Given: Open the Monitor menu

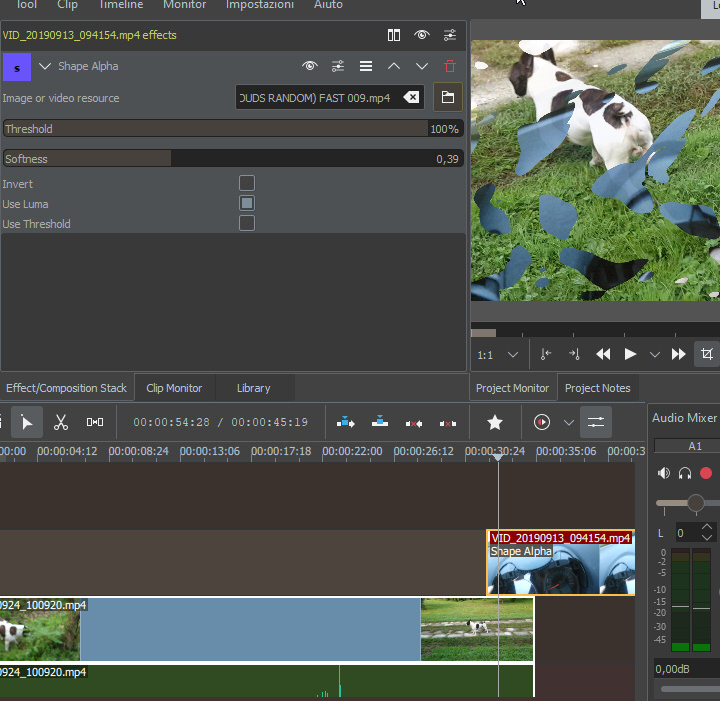Looking at the screenshot, I should [185, 5].
